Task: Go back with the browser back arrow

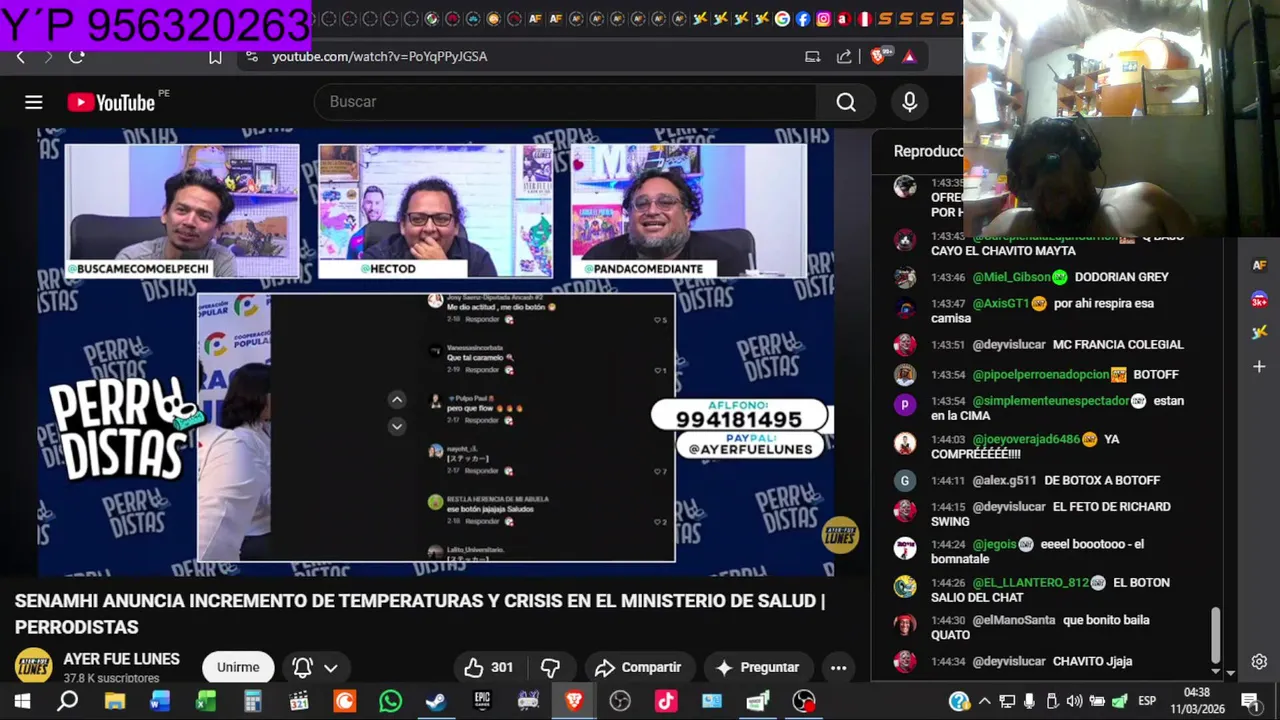Action: (20, 57)
